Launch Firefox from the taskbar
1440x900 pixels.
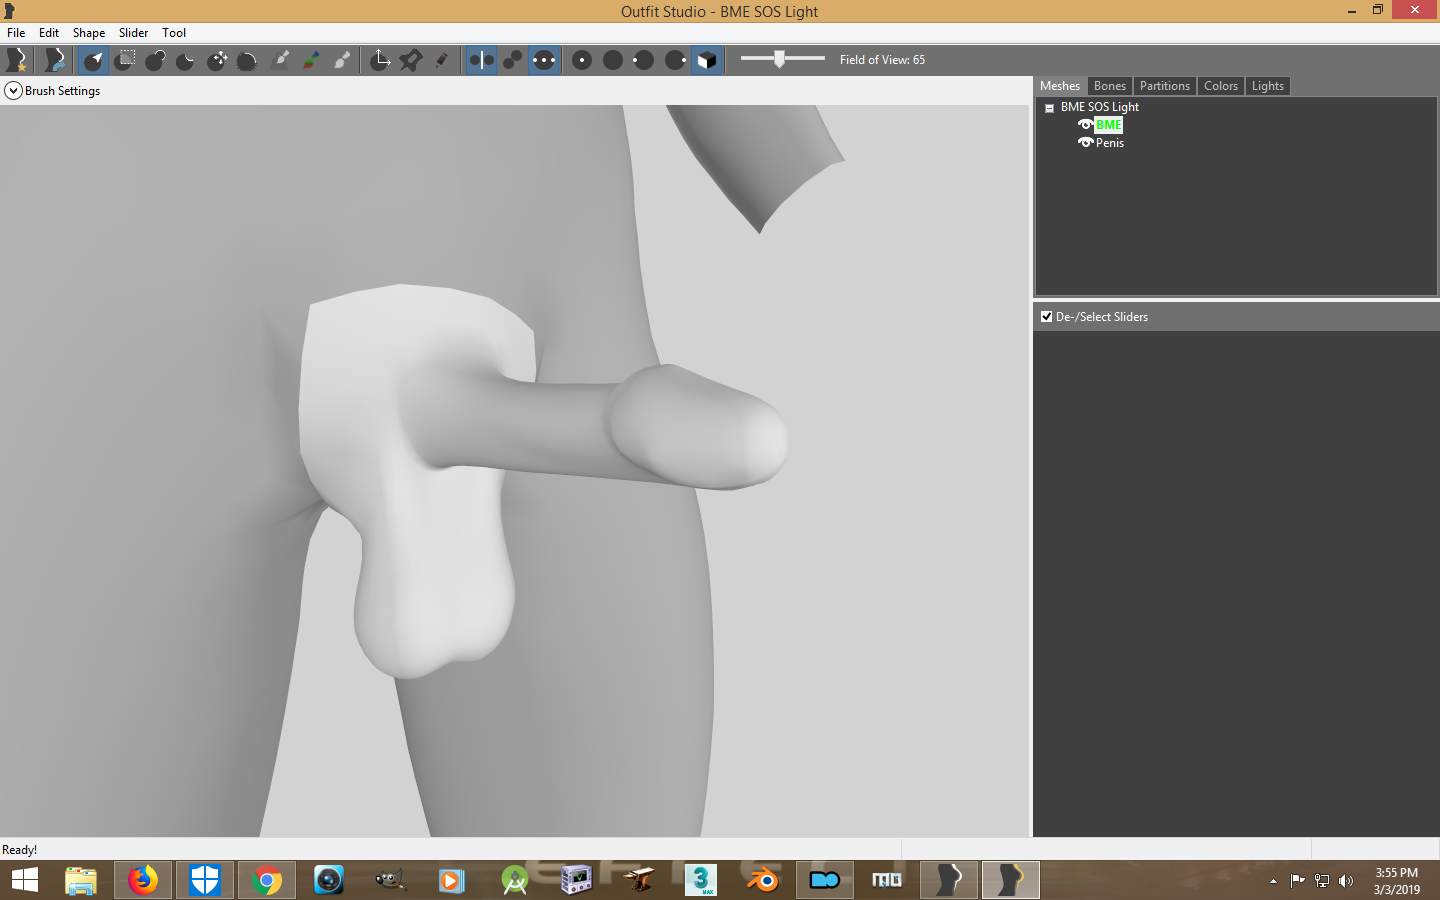[143, 880]
